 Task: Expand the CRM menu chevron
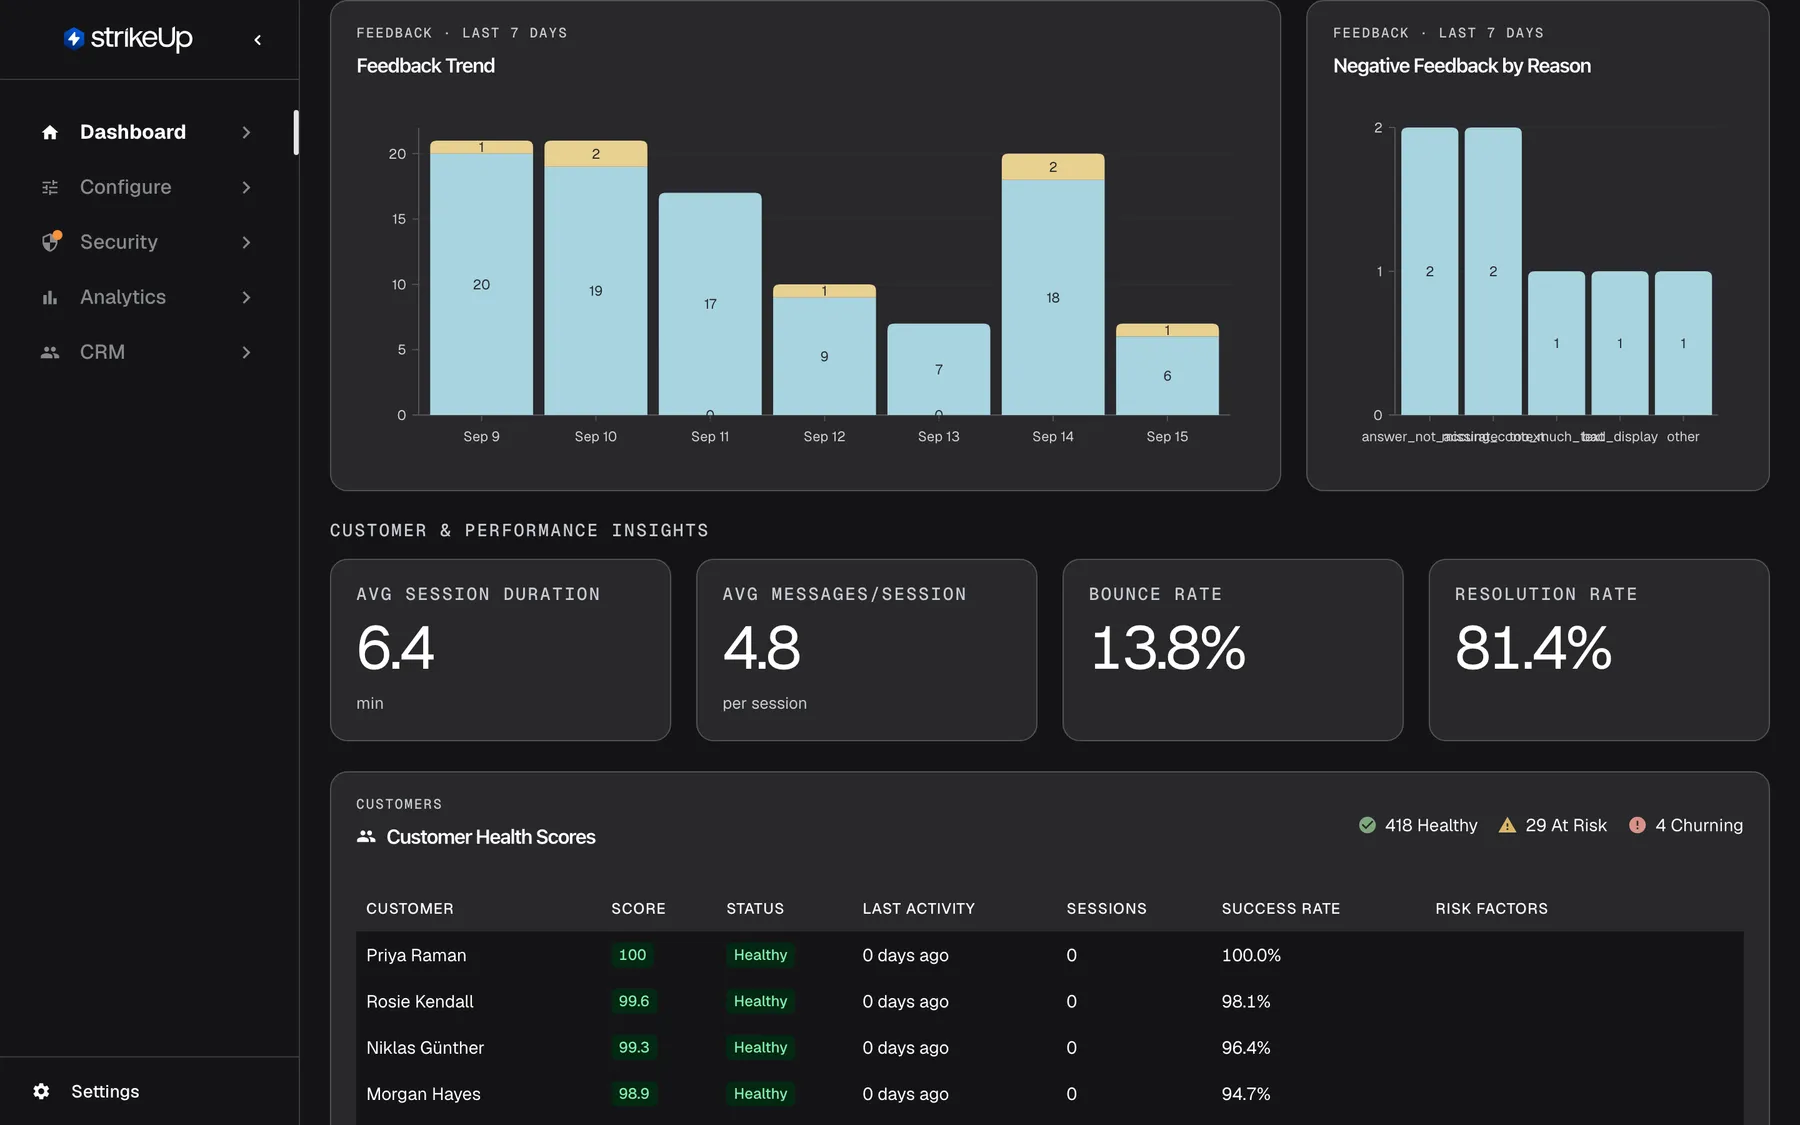click(x=246, y=352)
